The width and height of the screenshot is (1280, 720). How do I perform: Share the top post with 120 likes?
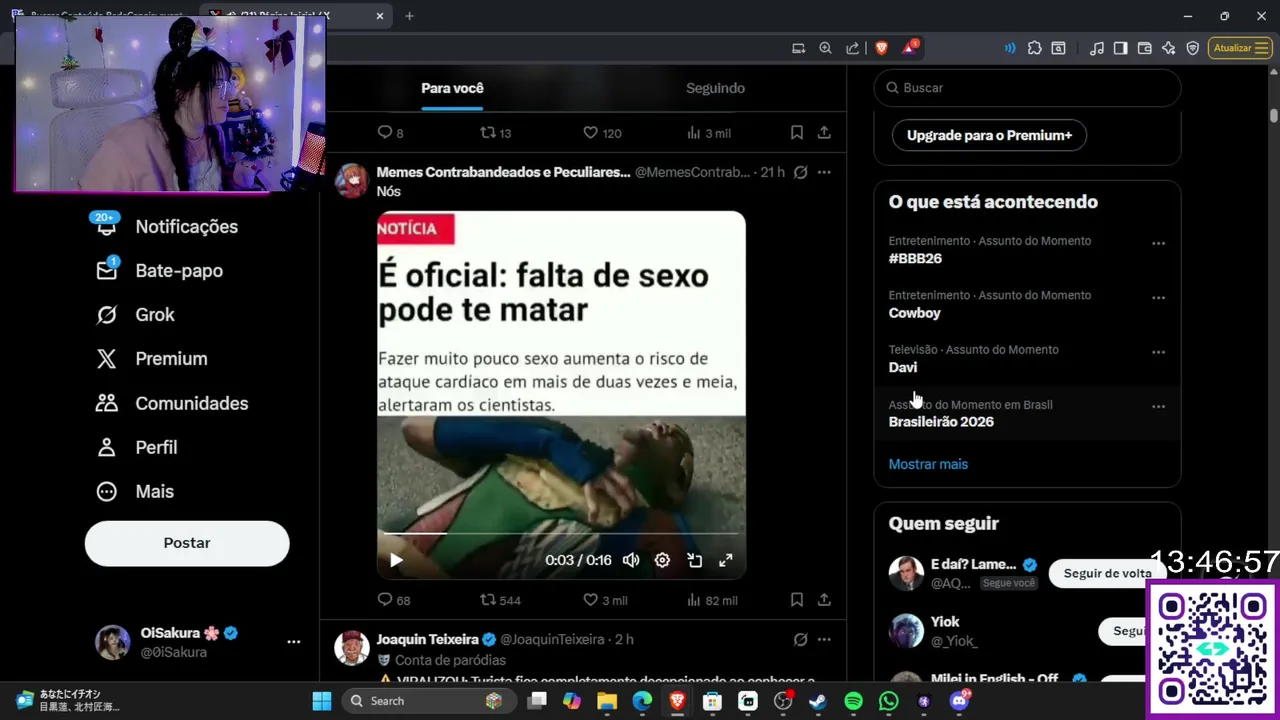point(824,133)
